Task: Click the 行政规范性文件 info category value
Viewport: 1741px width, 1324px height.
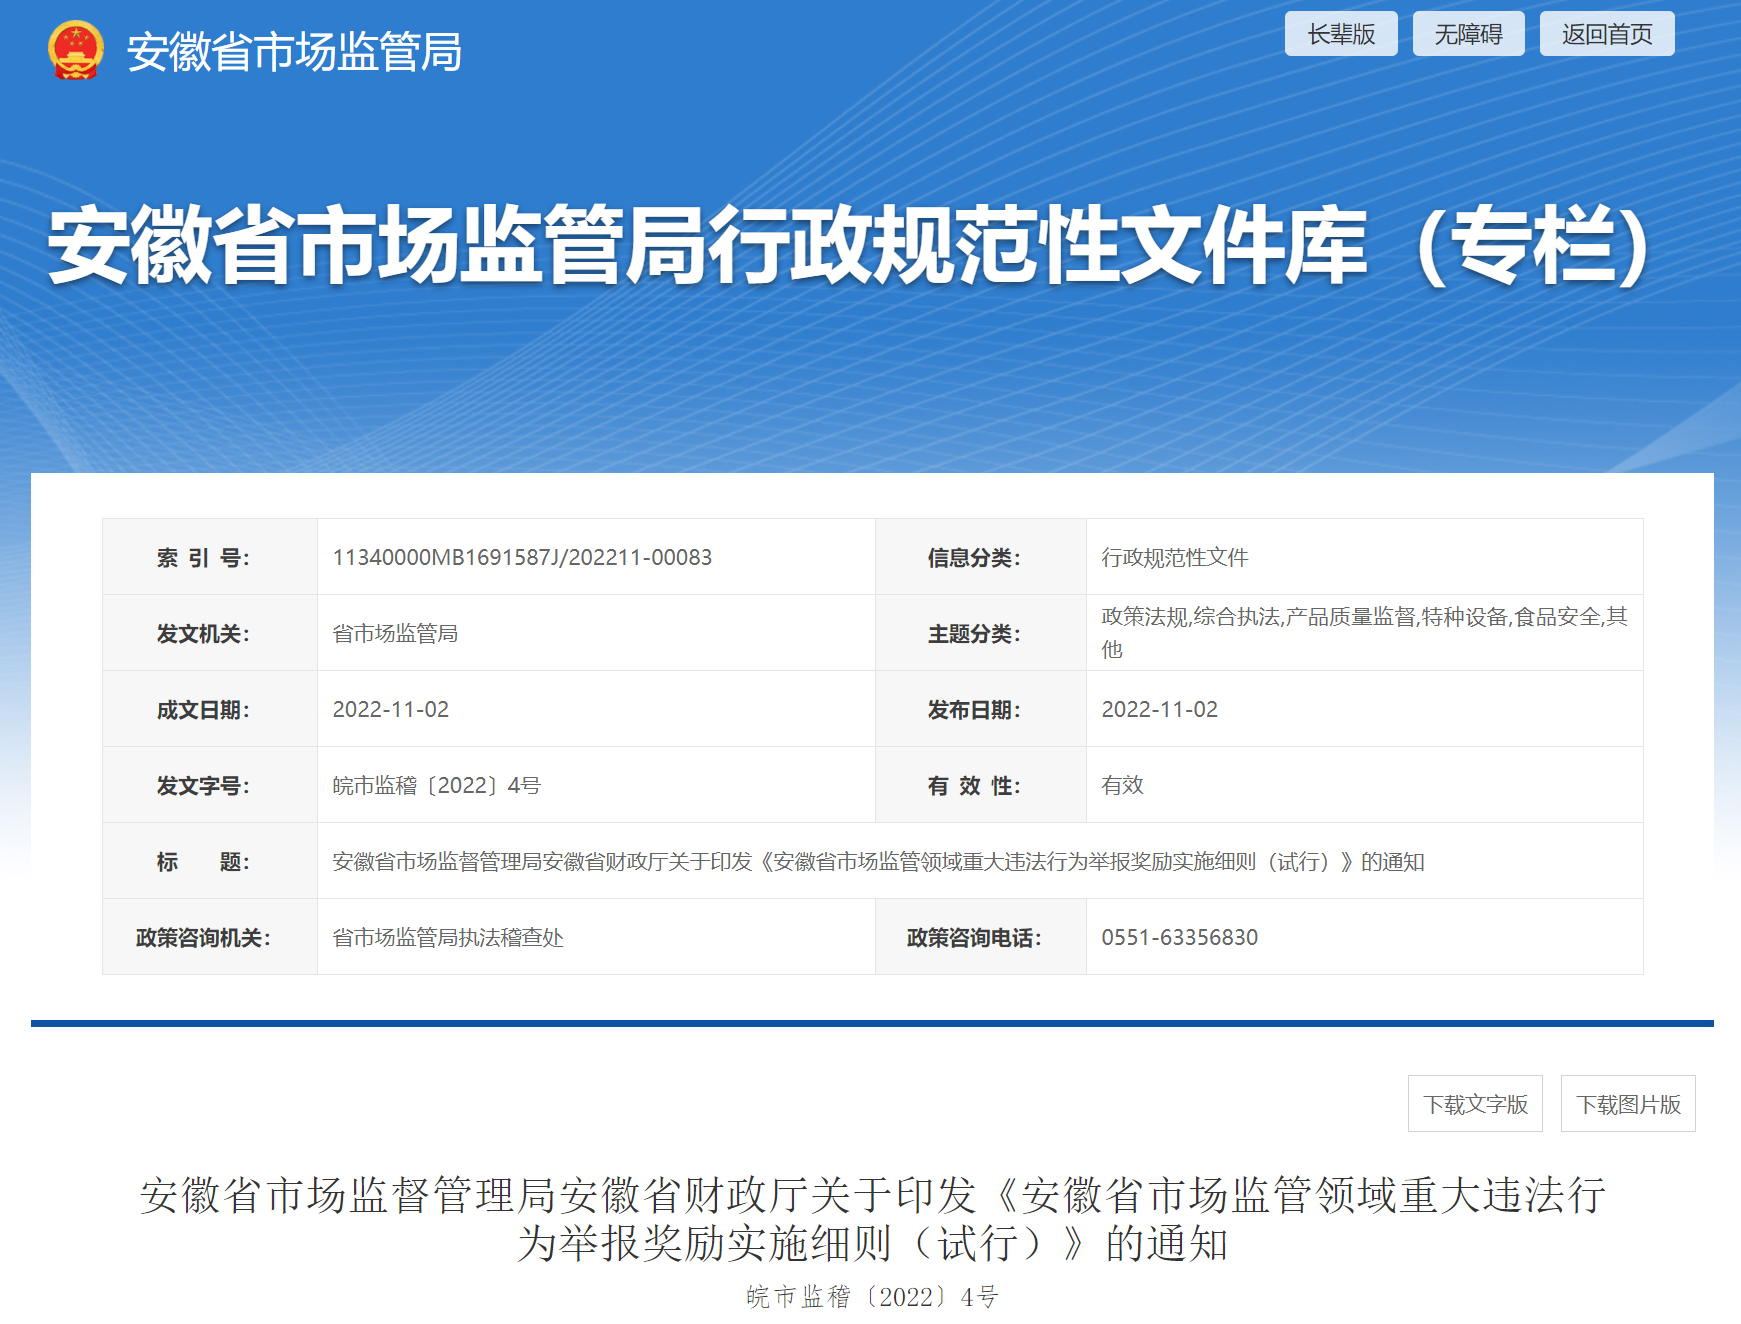Action: (x=1175, y=557)
